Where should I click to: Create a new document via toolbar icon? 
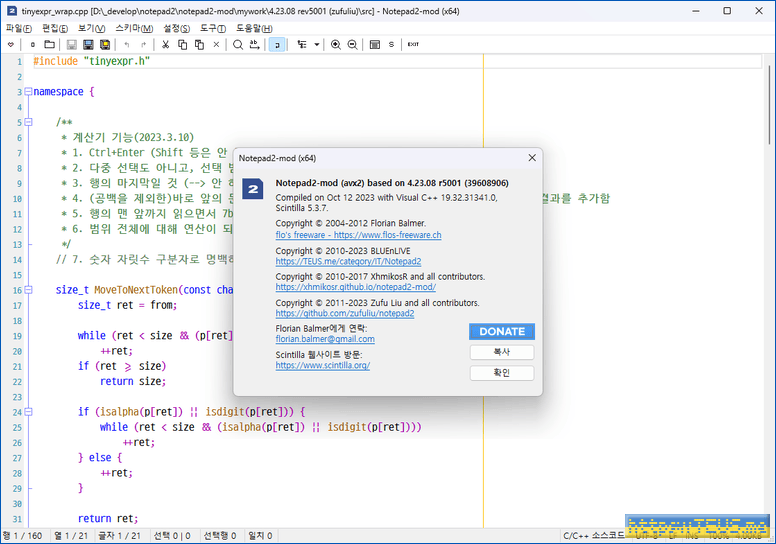coord(33,45)
